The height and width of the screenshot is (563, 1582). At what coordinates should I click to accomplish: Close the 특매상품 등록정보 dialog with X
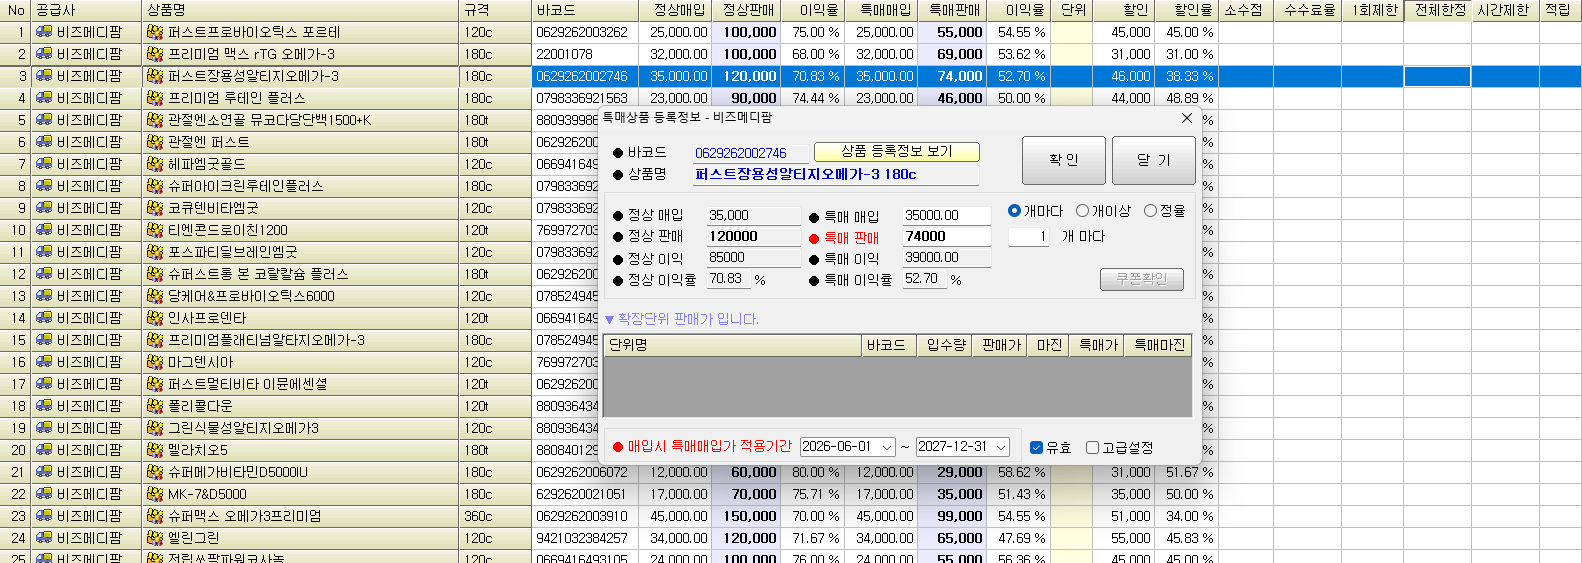tap(1186, 118)
